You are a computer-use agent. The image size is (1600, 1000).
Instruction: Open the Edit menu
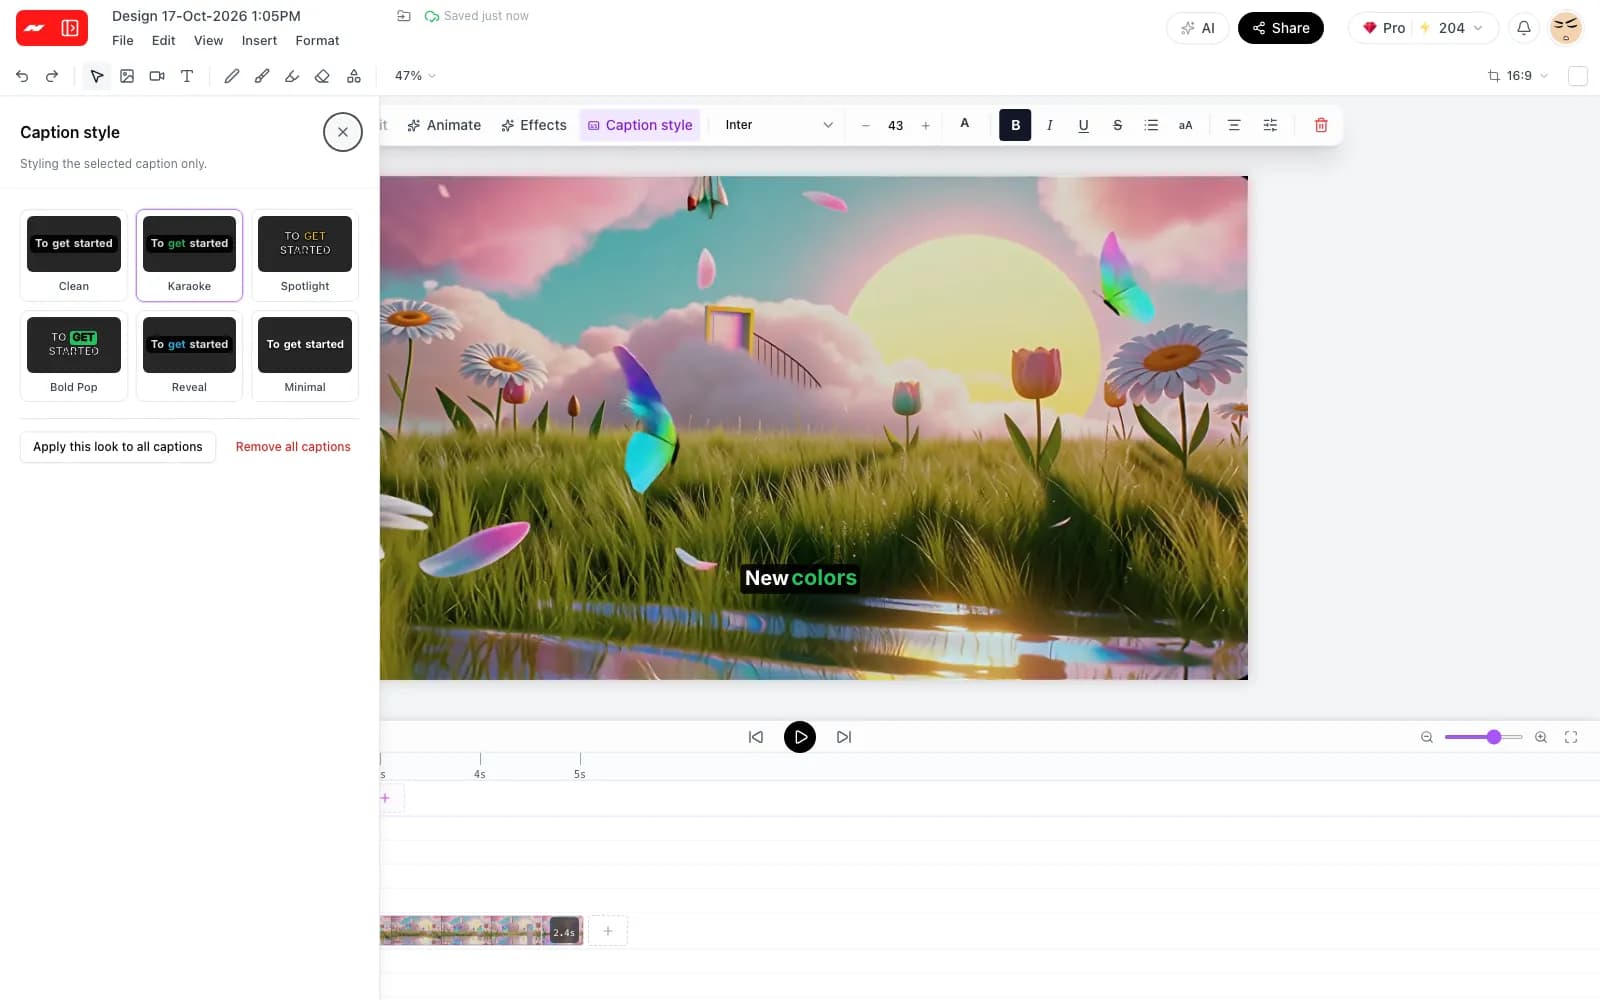coord(163,41)
